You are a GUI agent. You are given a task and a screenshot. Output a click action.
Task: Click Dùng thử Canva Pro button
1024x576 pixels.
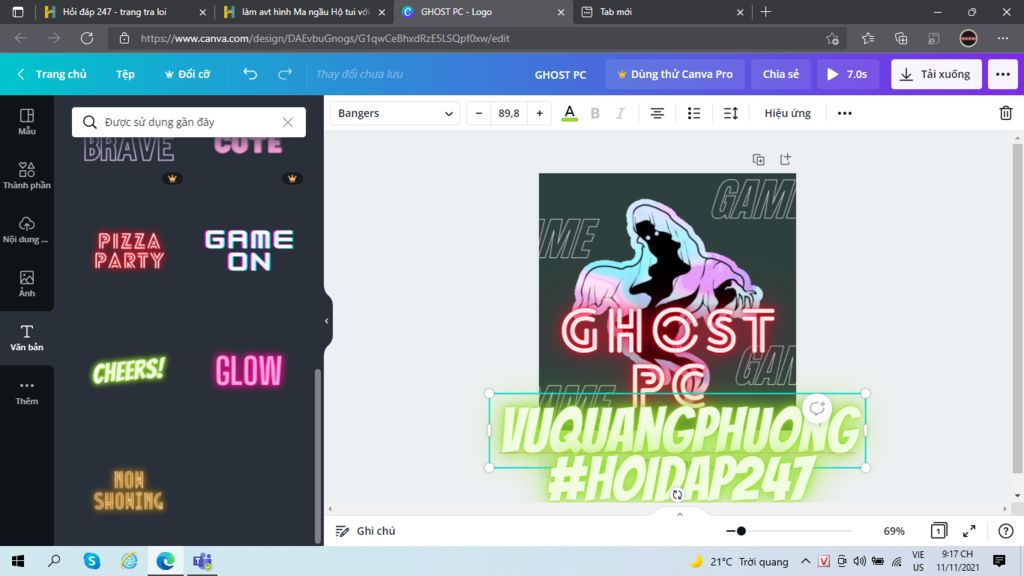675,74
